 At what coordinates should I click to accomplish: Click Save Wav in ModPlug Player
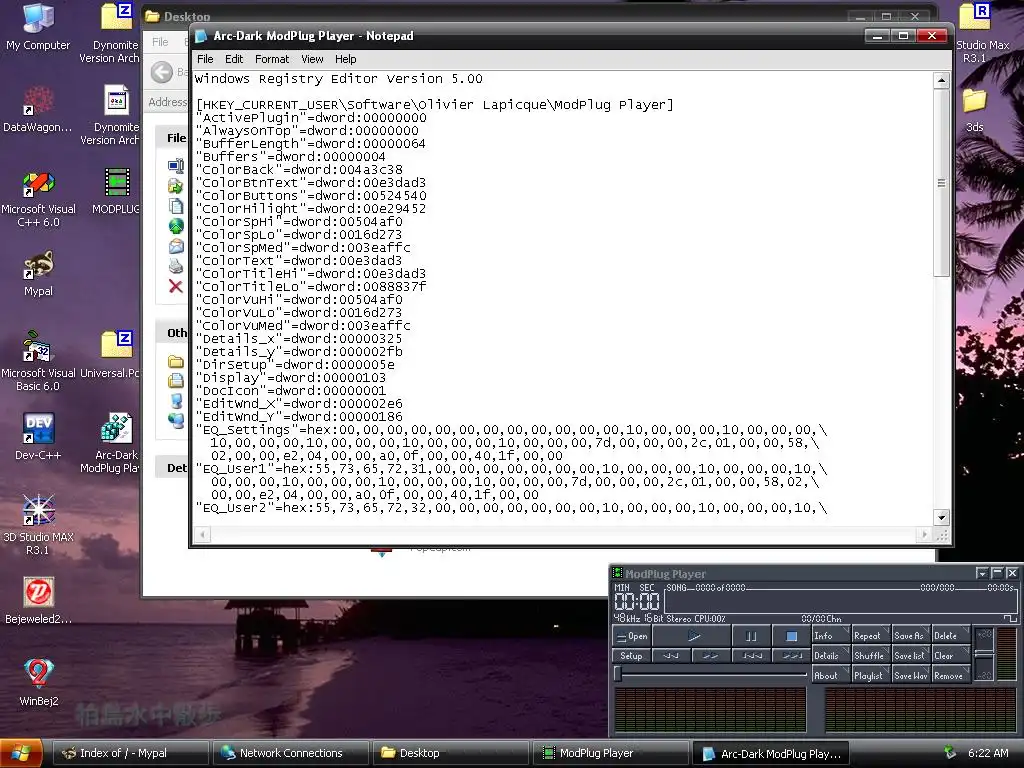[910, 675]
